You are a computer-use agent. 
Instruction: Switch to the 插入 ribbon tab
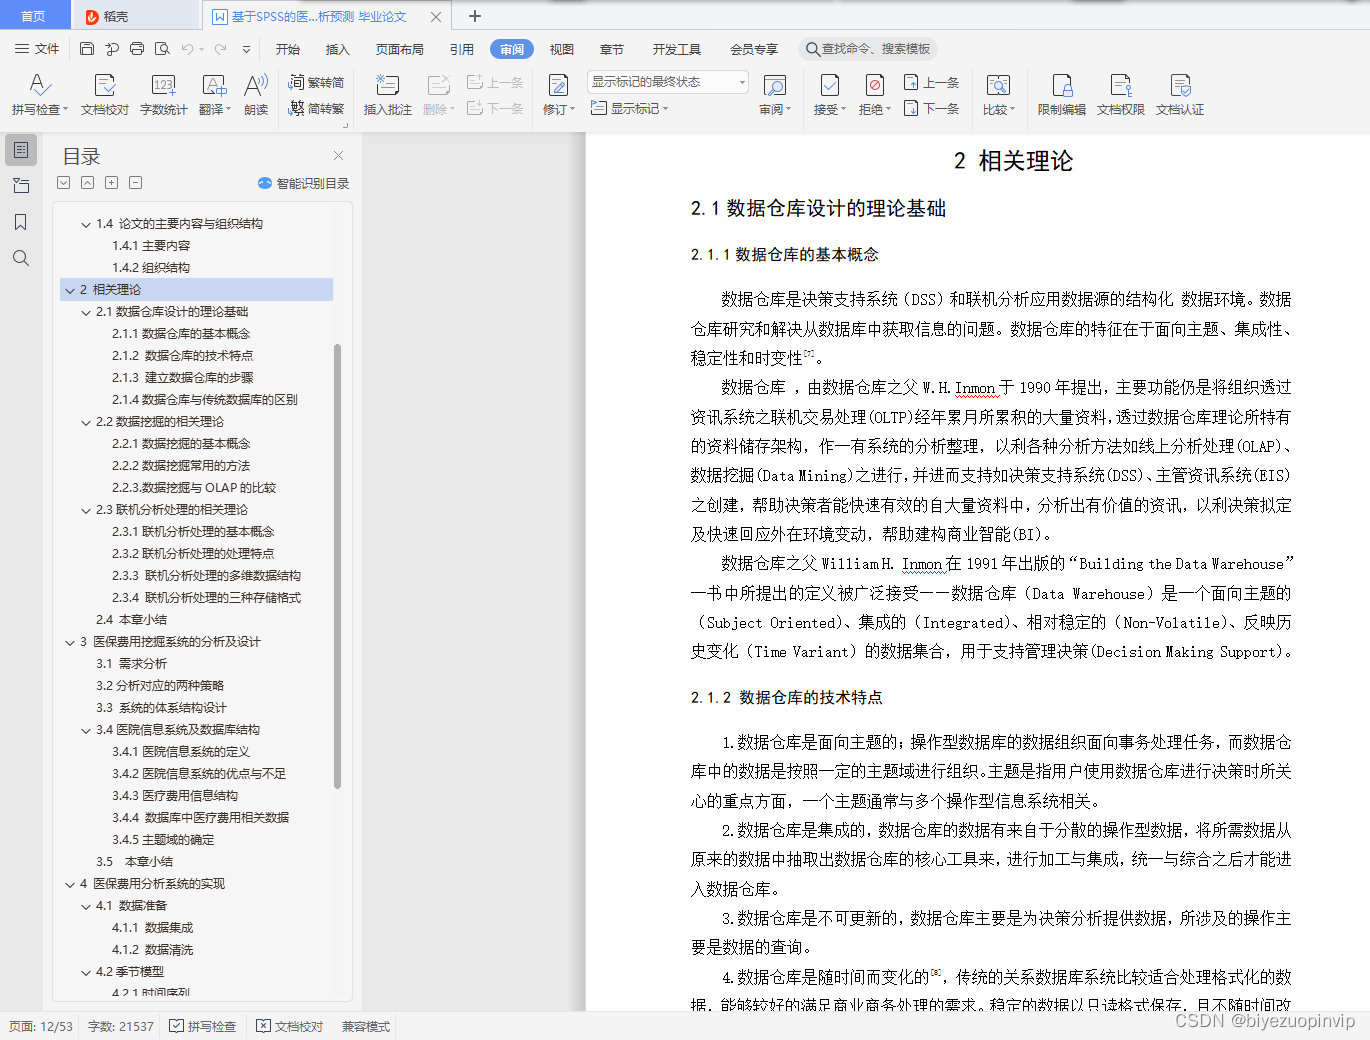click(338, 49)
